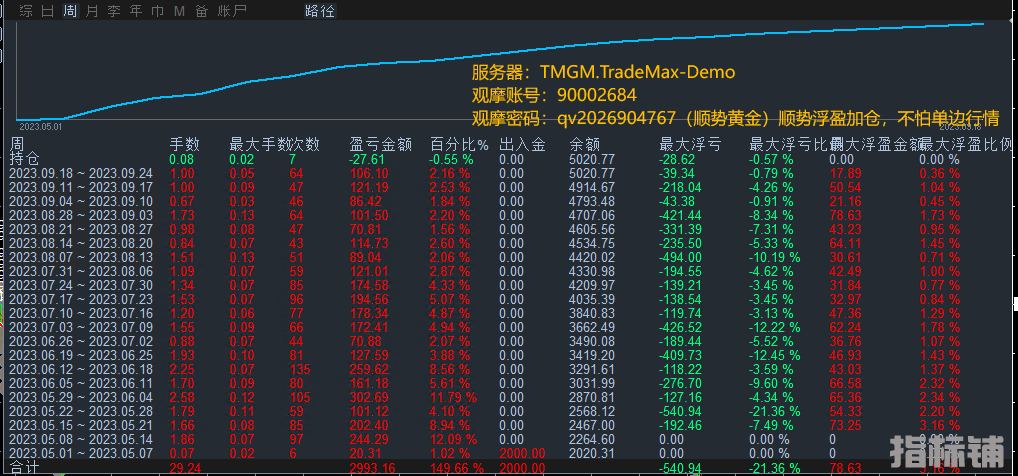1018x476 pixels.
Task: Click the 2023.05.01 chart start date label
Action: (x=40, y=127)
